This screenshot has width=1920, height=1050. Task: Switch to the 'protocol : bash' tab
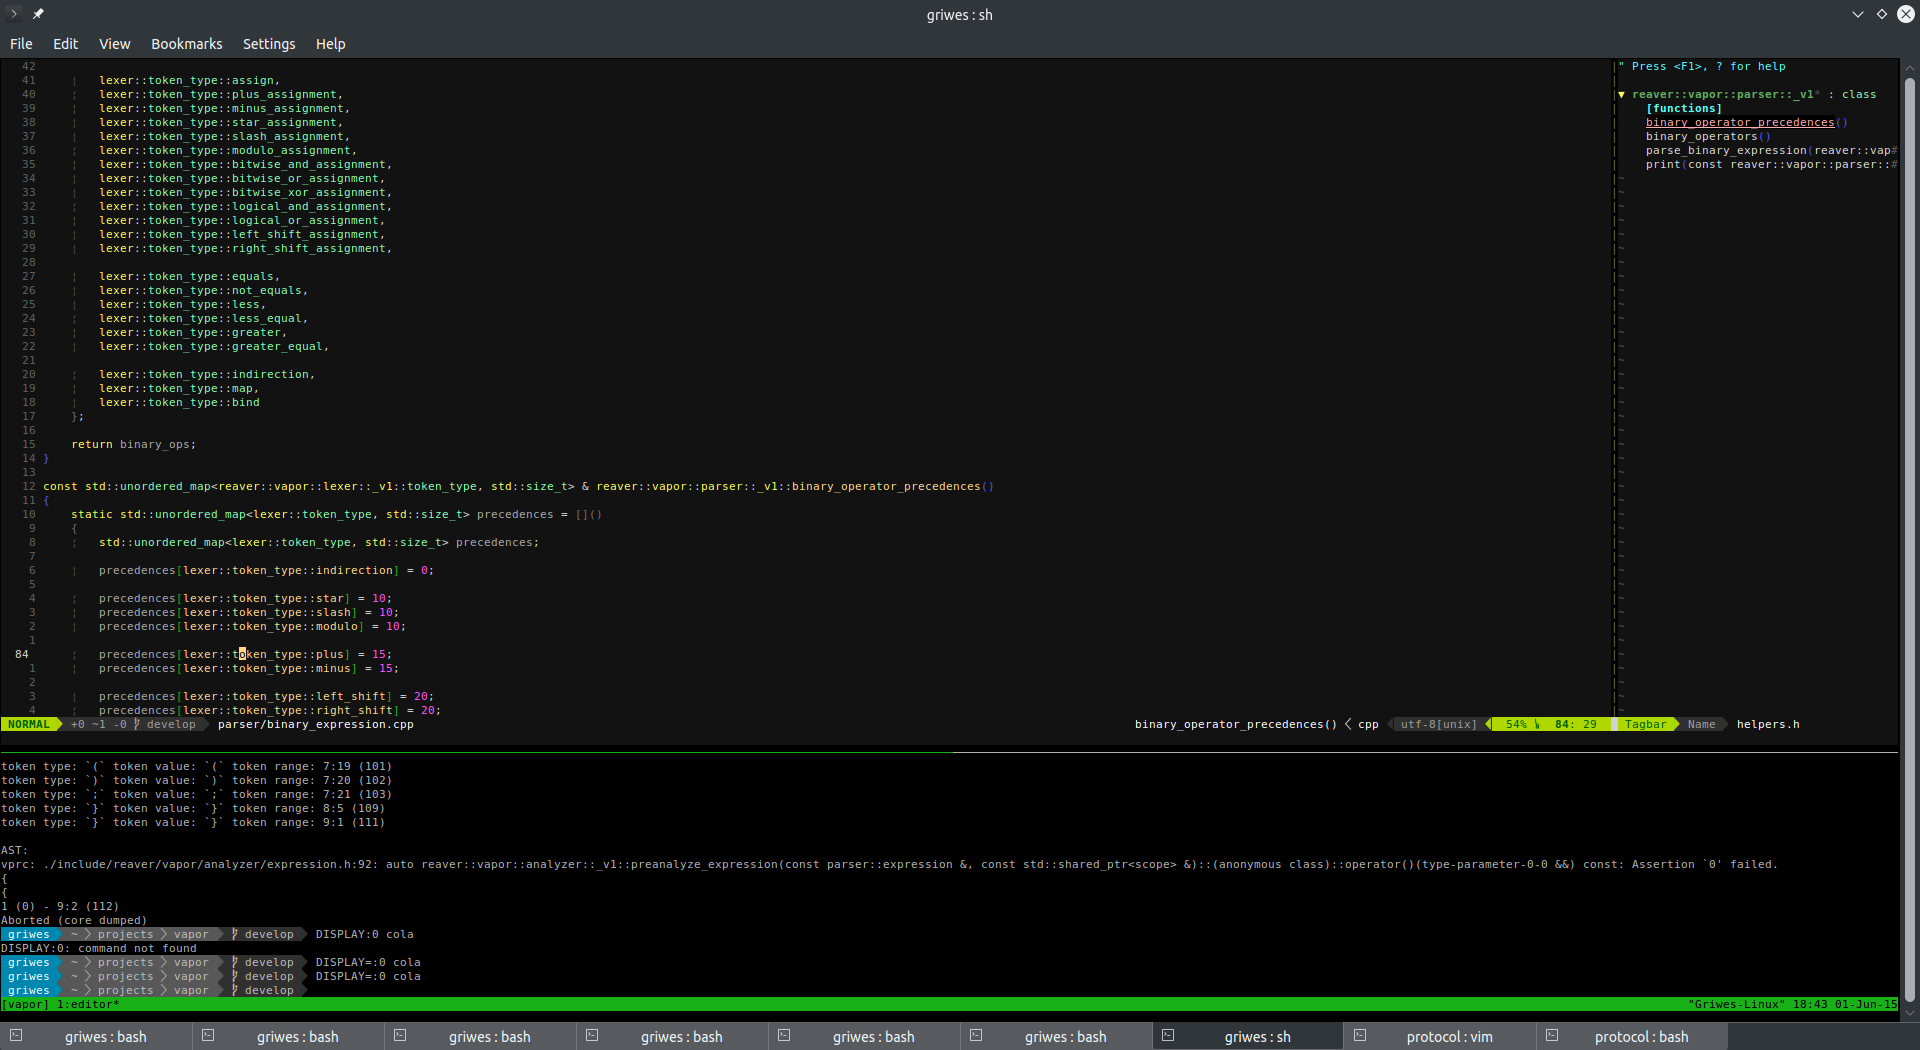point(1631,1036)
